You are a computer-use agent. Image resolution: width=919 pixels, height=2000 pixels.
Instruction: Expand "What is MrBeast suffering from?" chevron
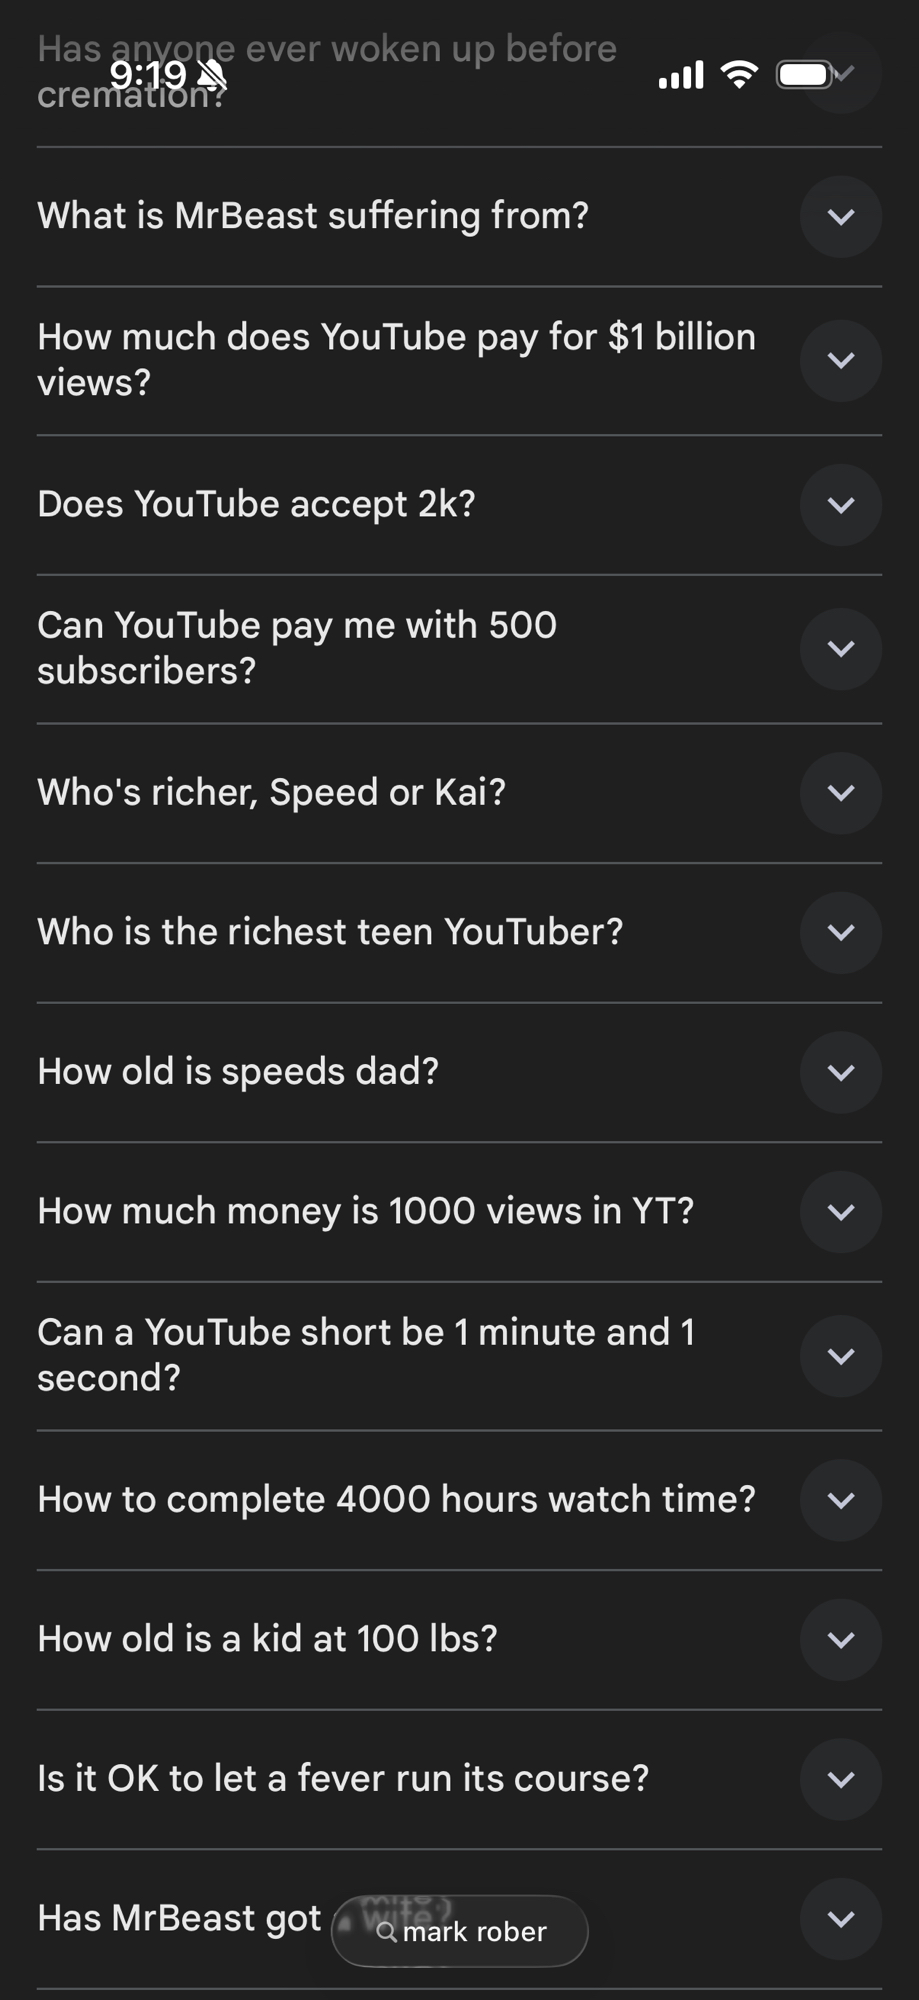point(841,217)
